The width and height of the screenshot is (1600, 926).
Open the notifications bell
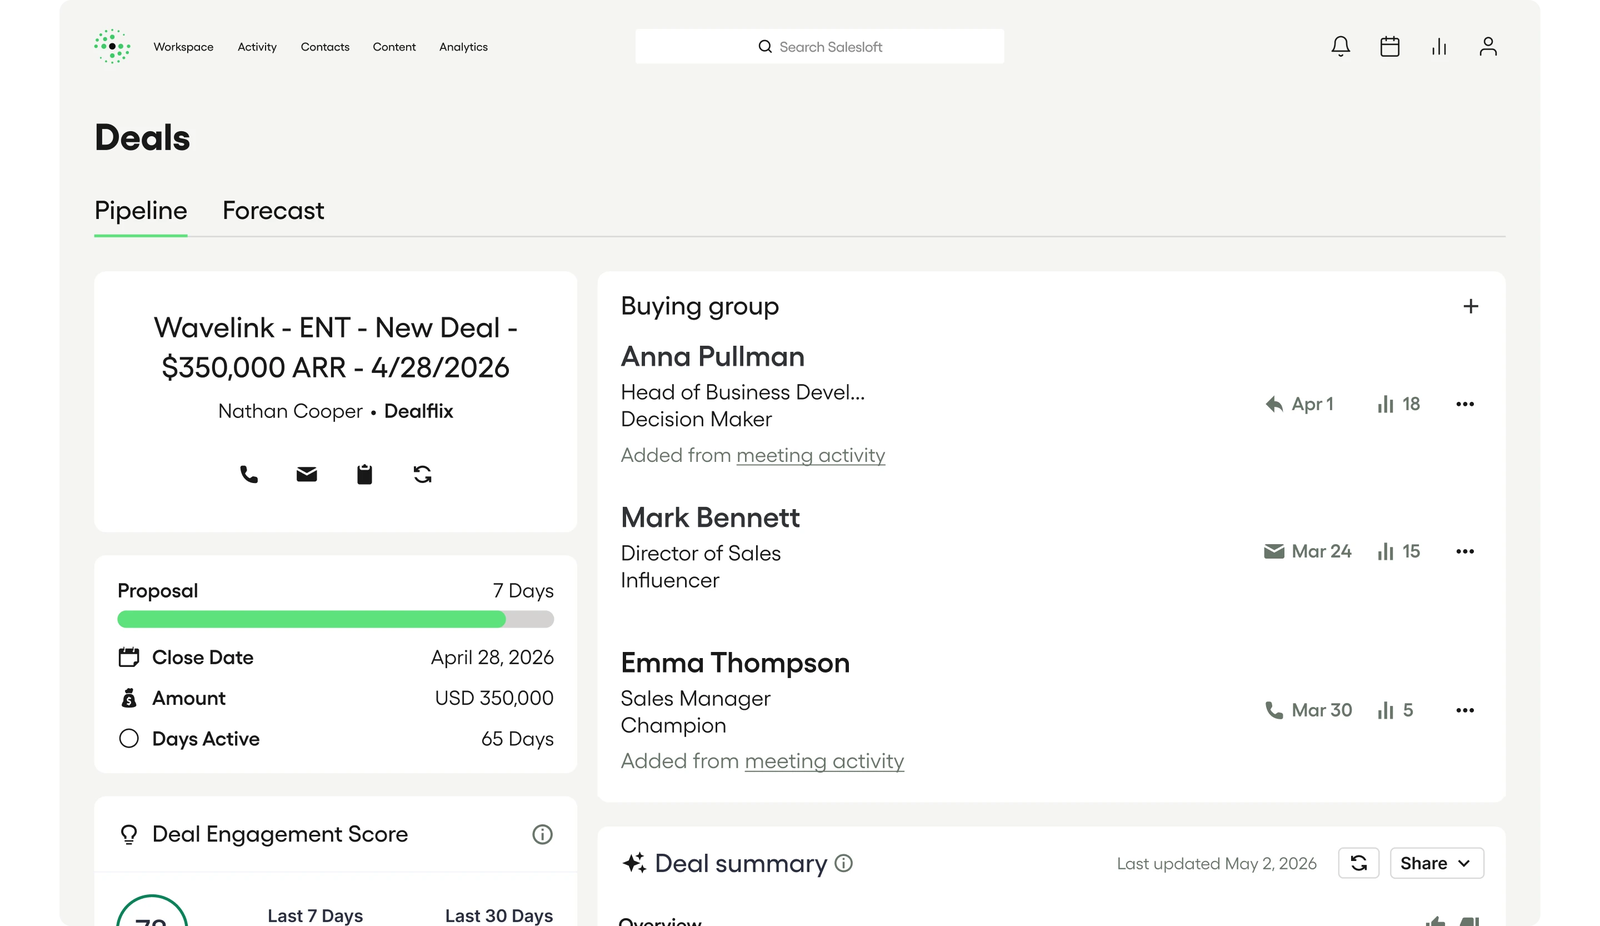1340,46
